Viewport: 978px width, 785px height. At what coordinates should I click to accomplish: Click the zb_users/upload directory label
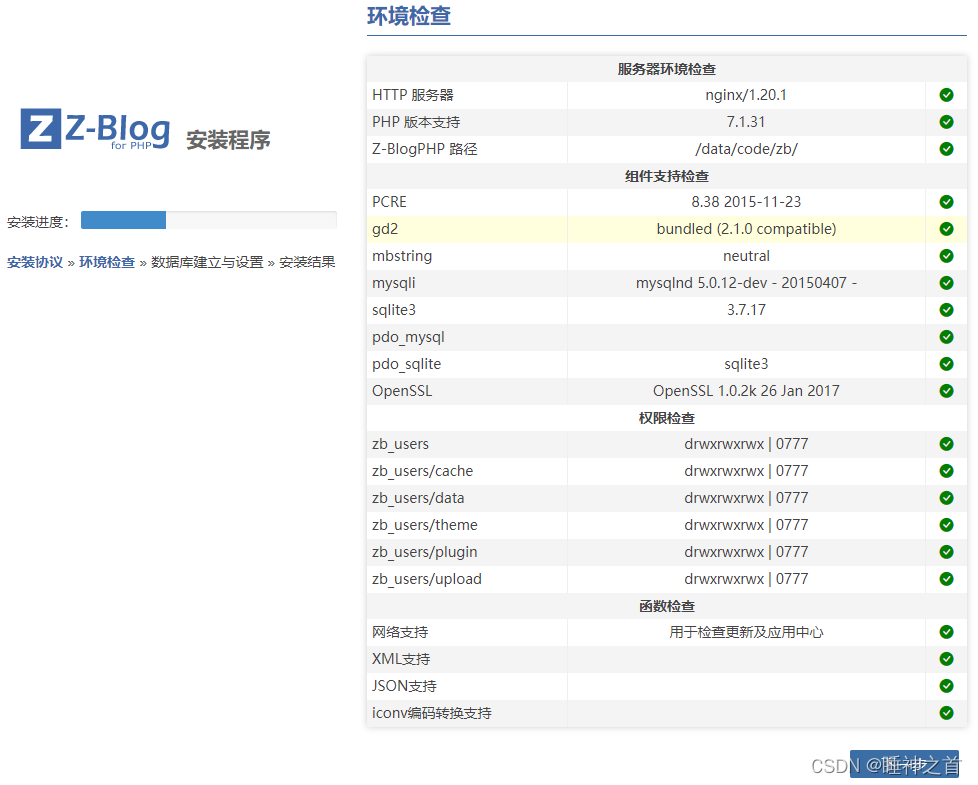[x=427, y=579]
